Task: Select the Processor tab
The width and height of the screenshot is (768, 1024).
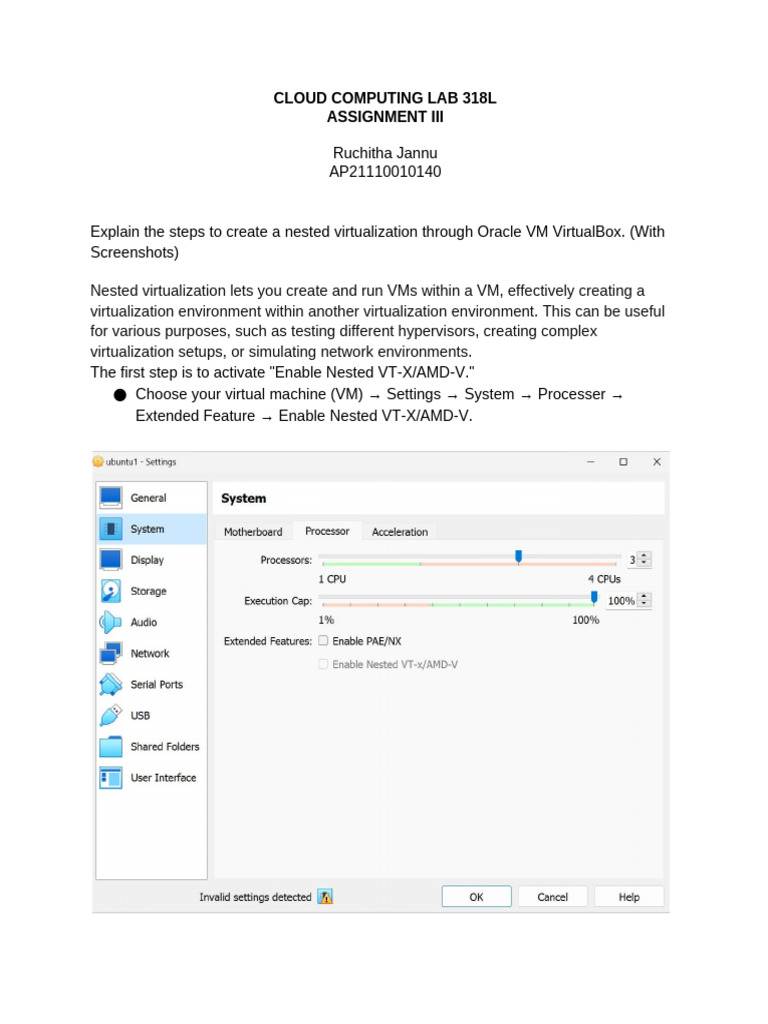Action: click(x=327, y=531)
